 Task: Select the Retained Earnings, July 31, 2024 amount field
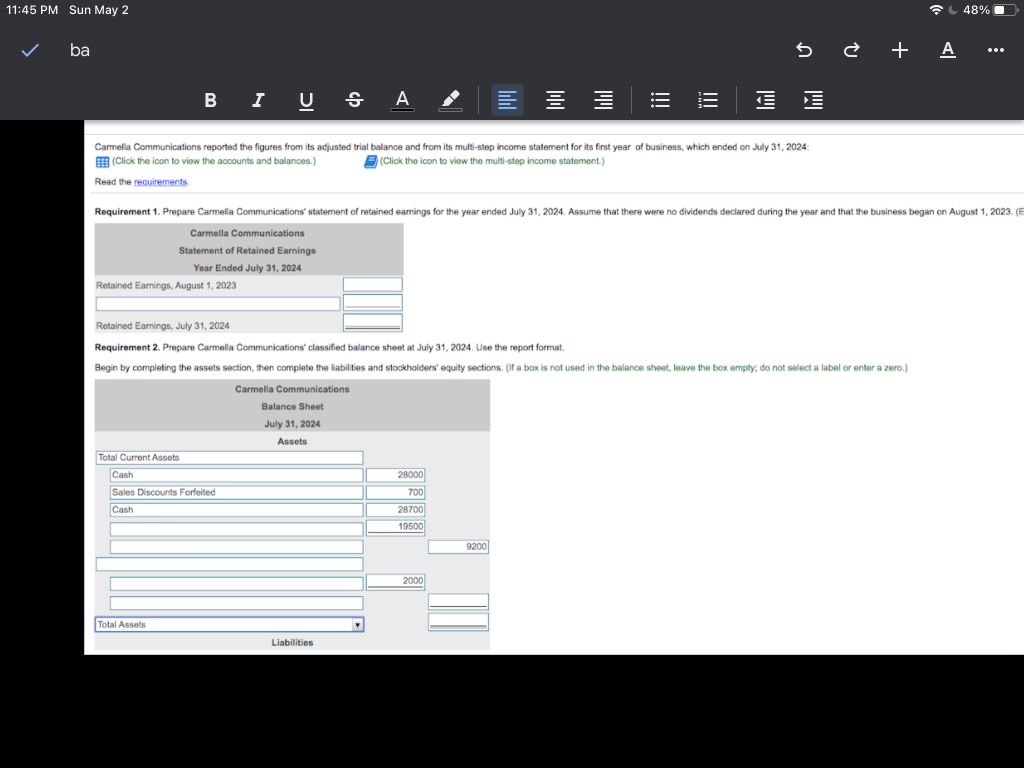pos(372,323)
